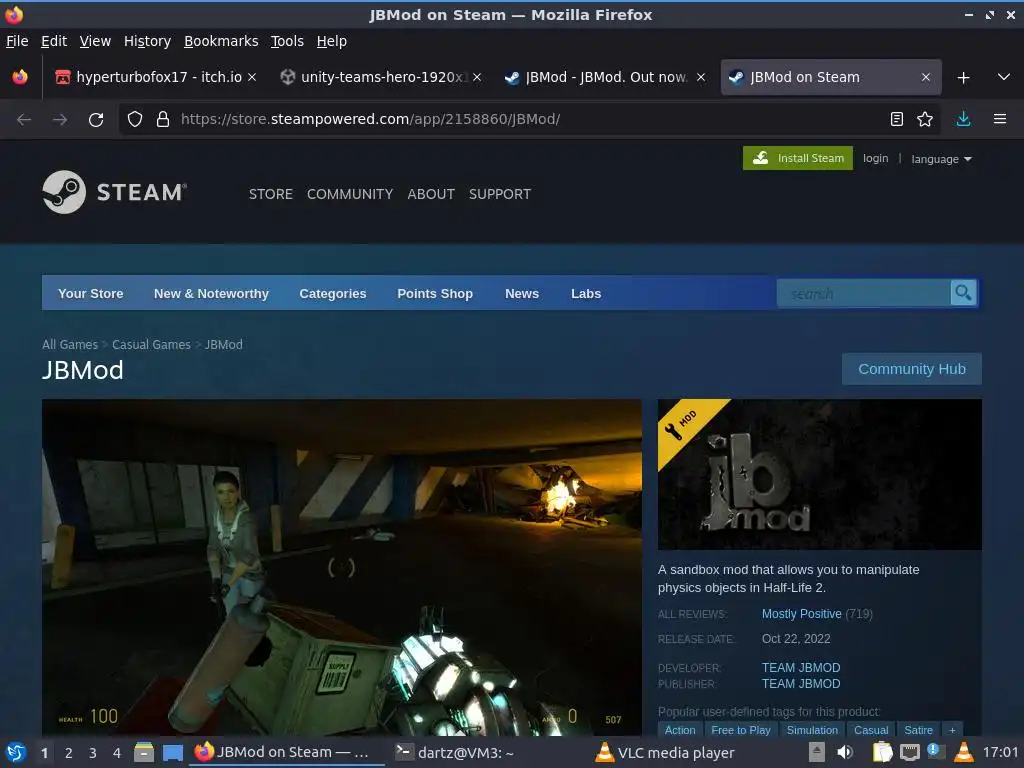This screenshot has width=1024, height=768.
Task: Open the Community Hub button
Action: [x=912, y=369]
